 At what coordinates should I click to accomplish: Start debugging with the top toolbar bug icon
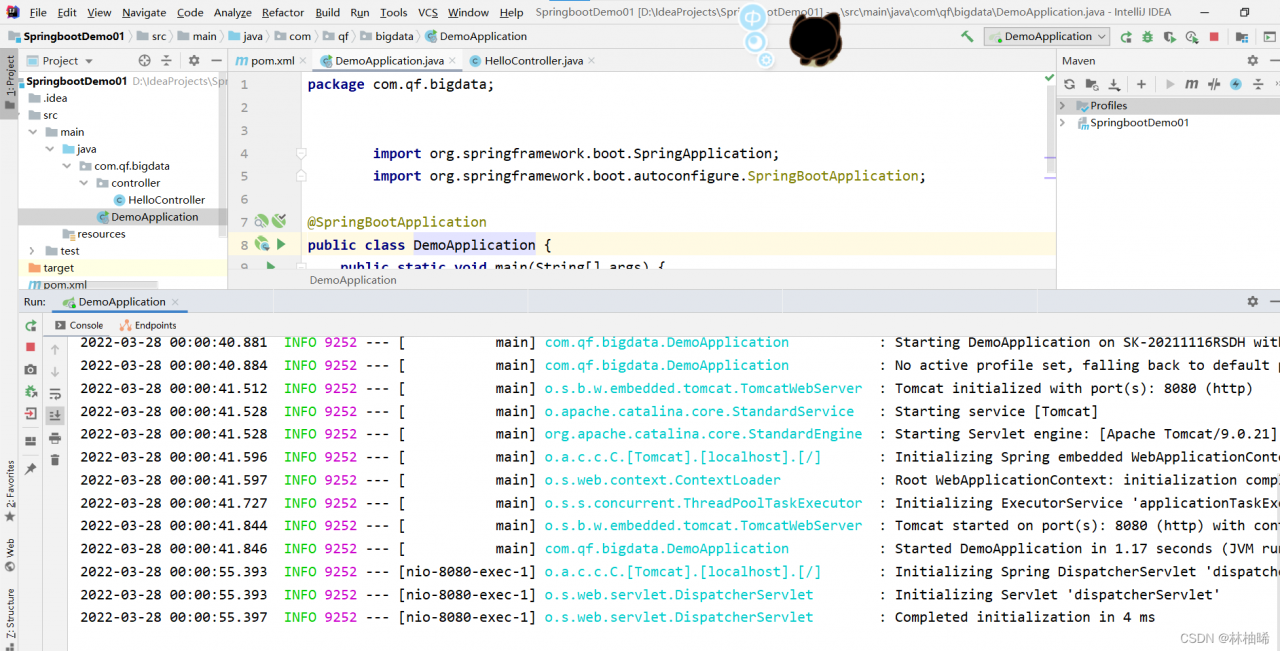pyautogui.click(x=1147, y=36)
